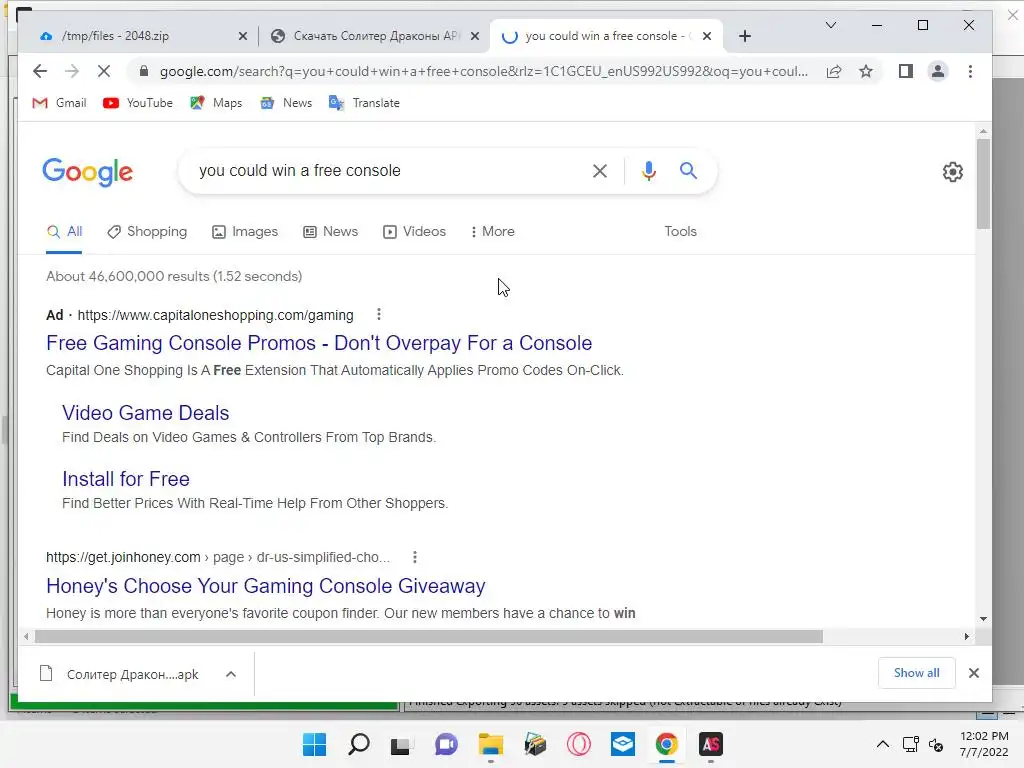Viewport: 1024px width, 768px height.
Task: Open options dots beside joinhoney result
Action: pos(415,557)
